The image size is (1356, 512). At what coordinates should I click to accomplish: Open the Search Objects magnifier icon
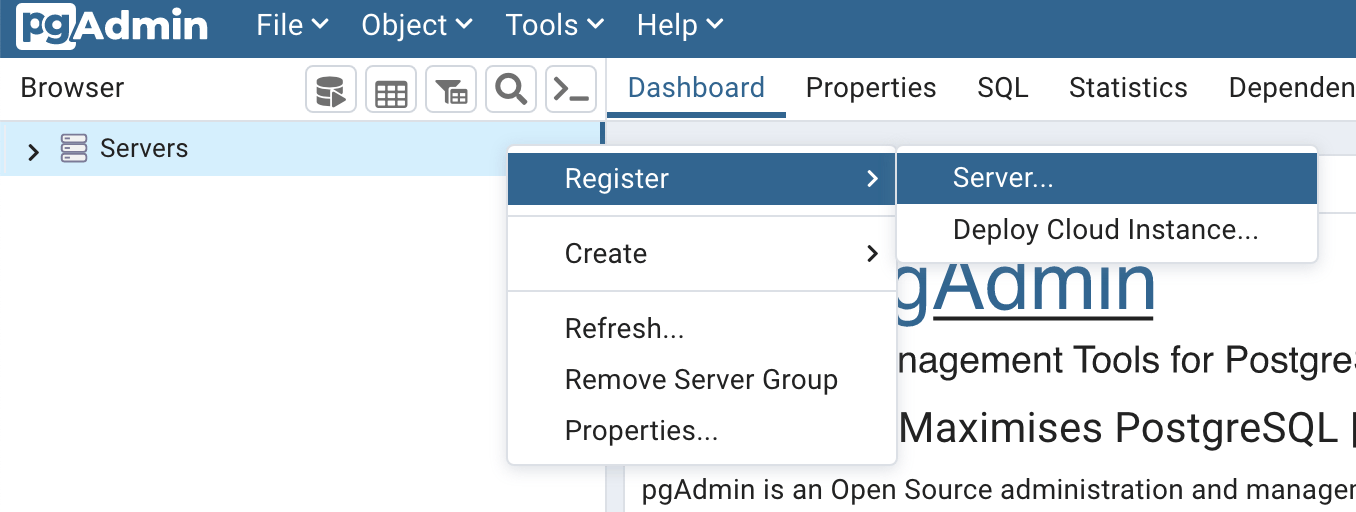coord(511,90)
